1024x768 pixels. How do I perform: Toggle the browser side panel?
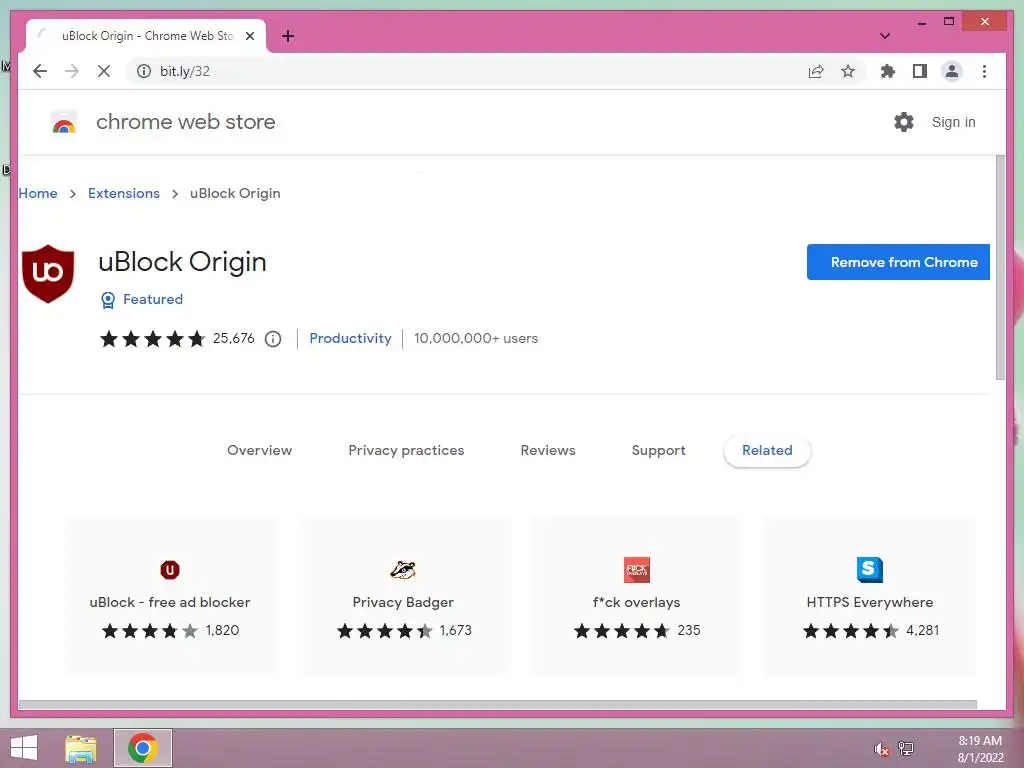tap(920, 71)
